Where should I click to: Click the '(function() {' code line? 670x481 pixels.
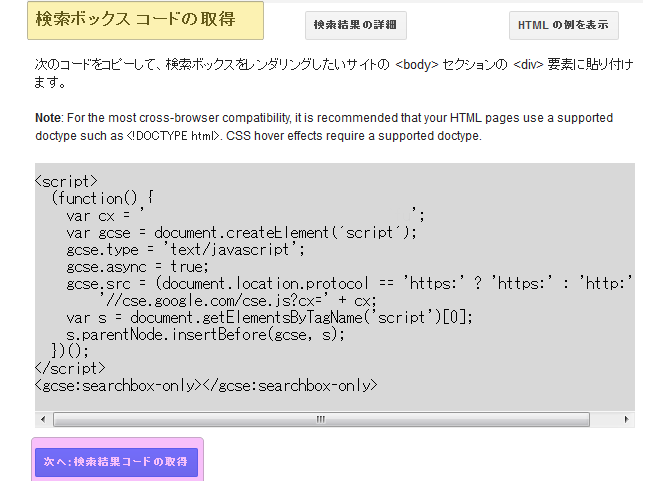point(102,198)
